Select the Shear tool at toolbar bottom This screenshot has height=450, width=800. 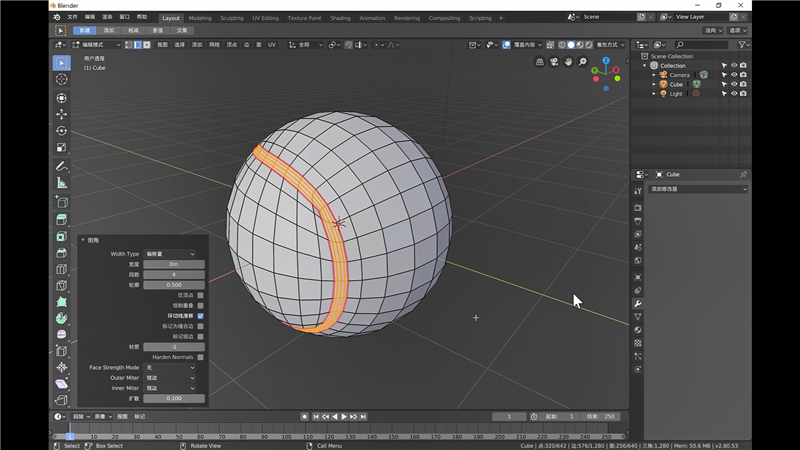(62, 383)
